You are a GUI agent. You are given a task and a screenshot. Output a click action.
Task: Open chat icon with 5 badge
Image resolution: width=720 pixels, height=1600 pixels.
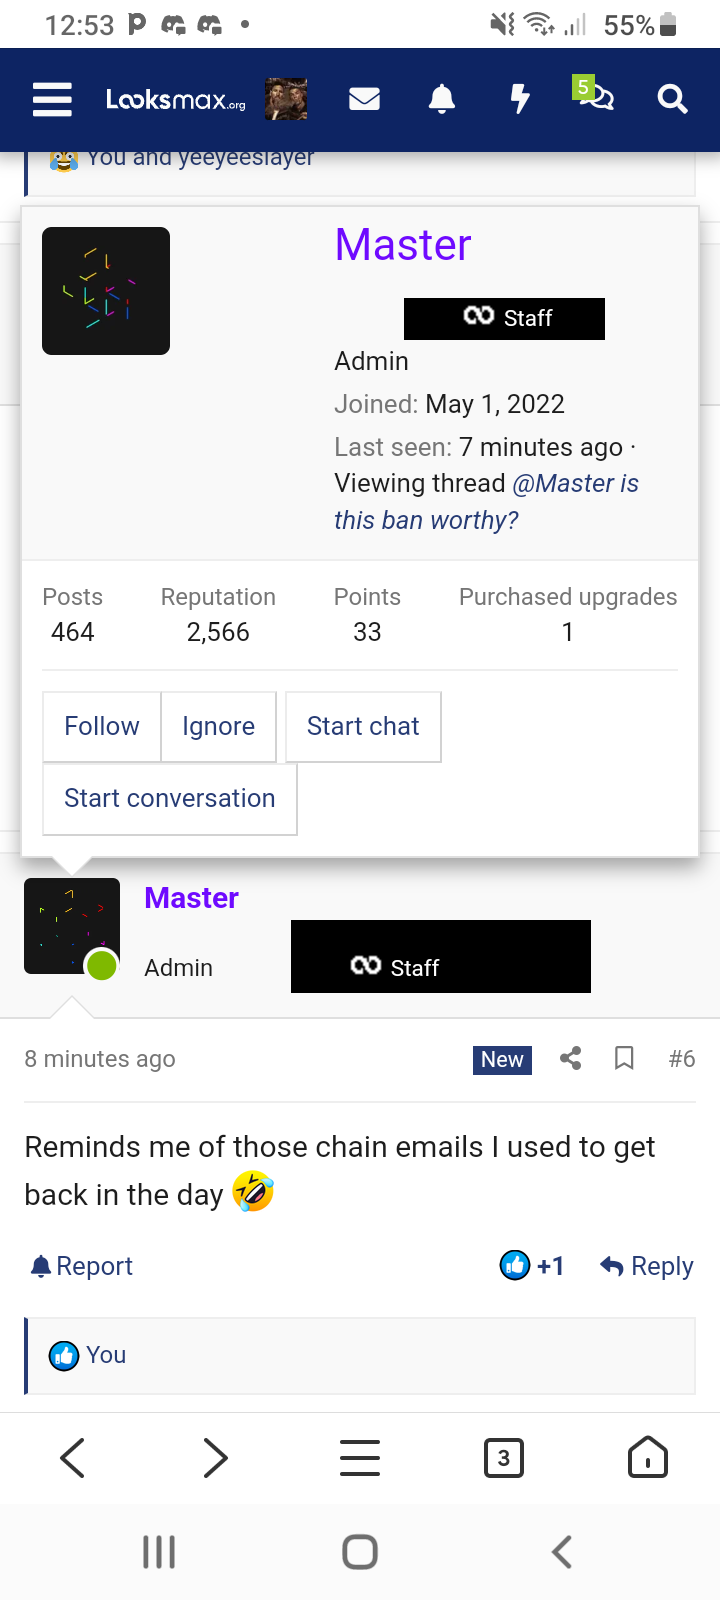(594, 94)
